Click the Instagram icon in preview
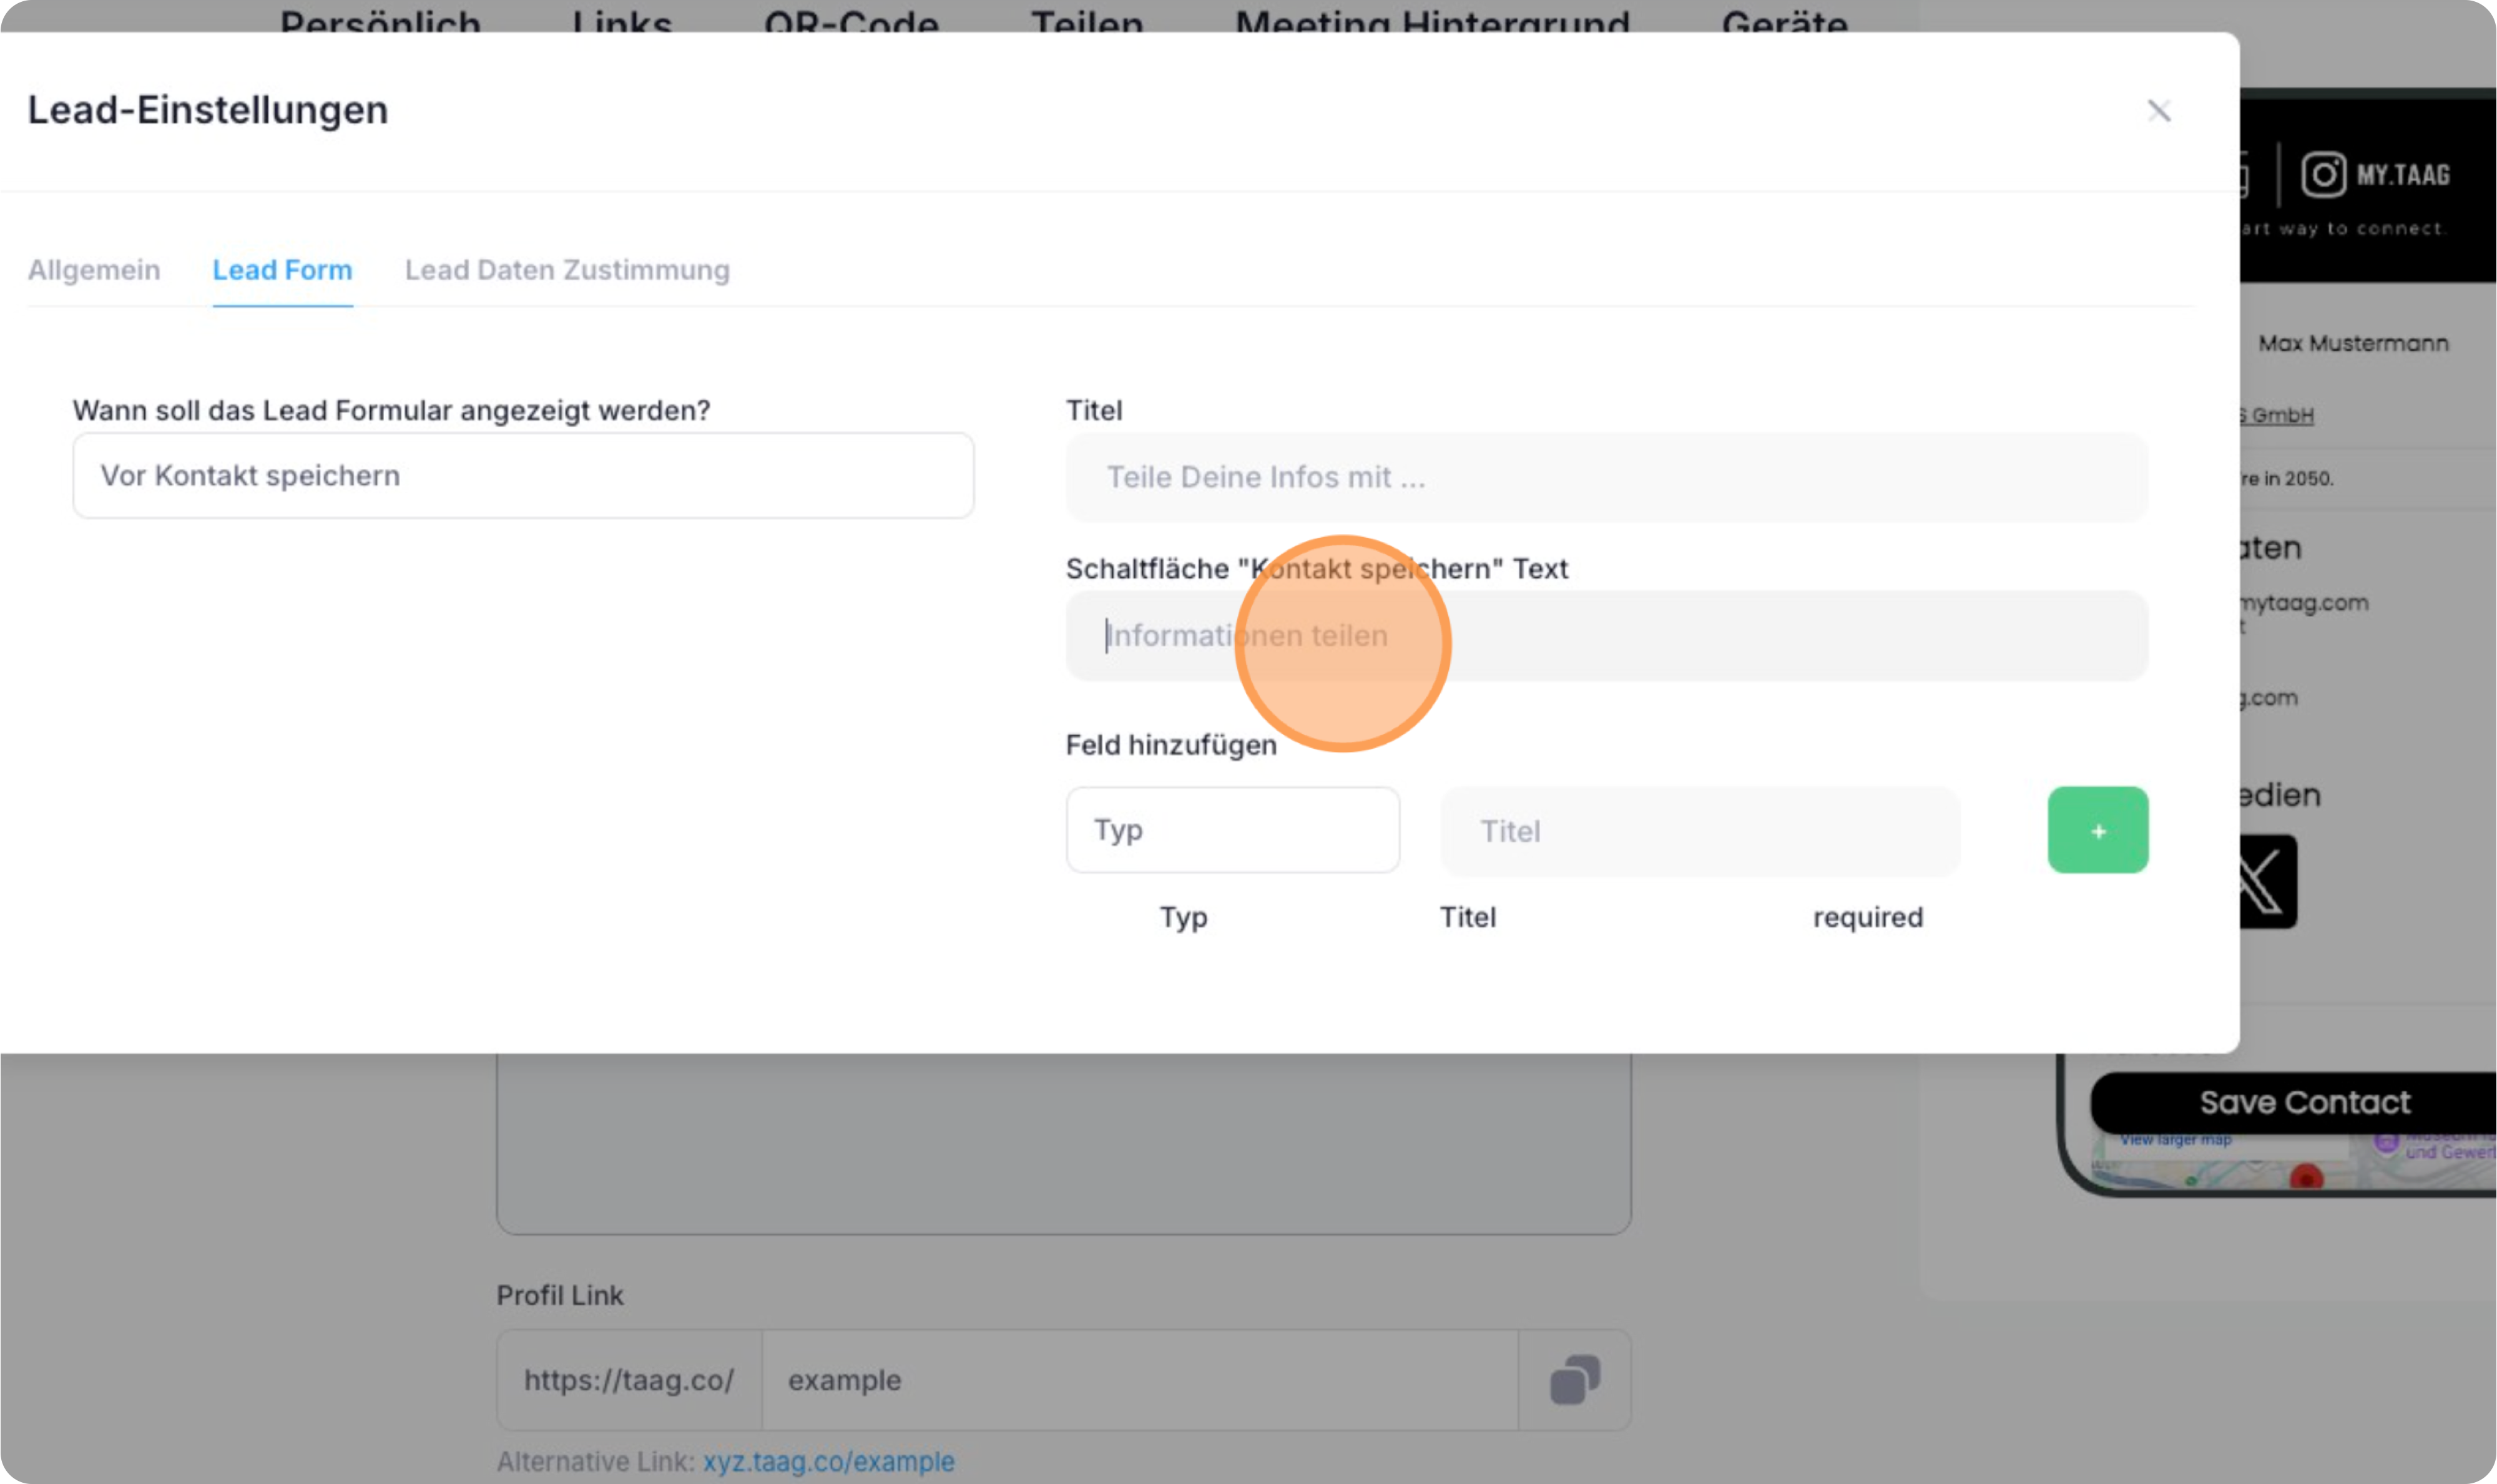The width and height of the screenshot is (2497, 1484). (x=2322, y=175)
